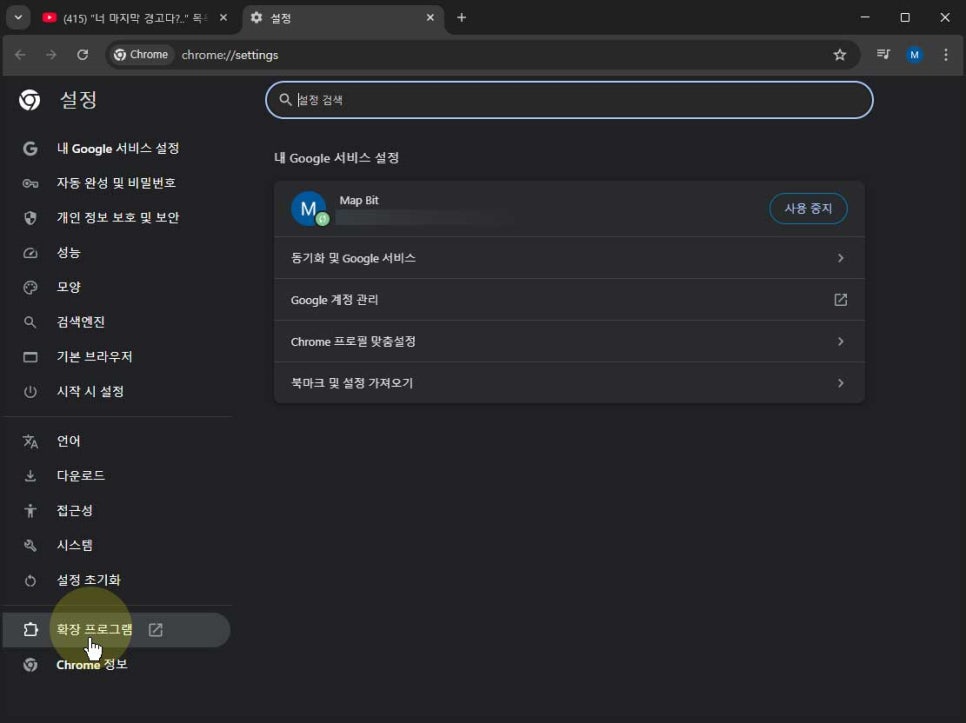Open Chrome 정보 about page

point(91,664)
